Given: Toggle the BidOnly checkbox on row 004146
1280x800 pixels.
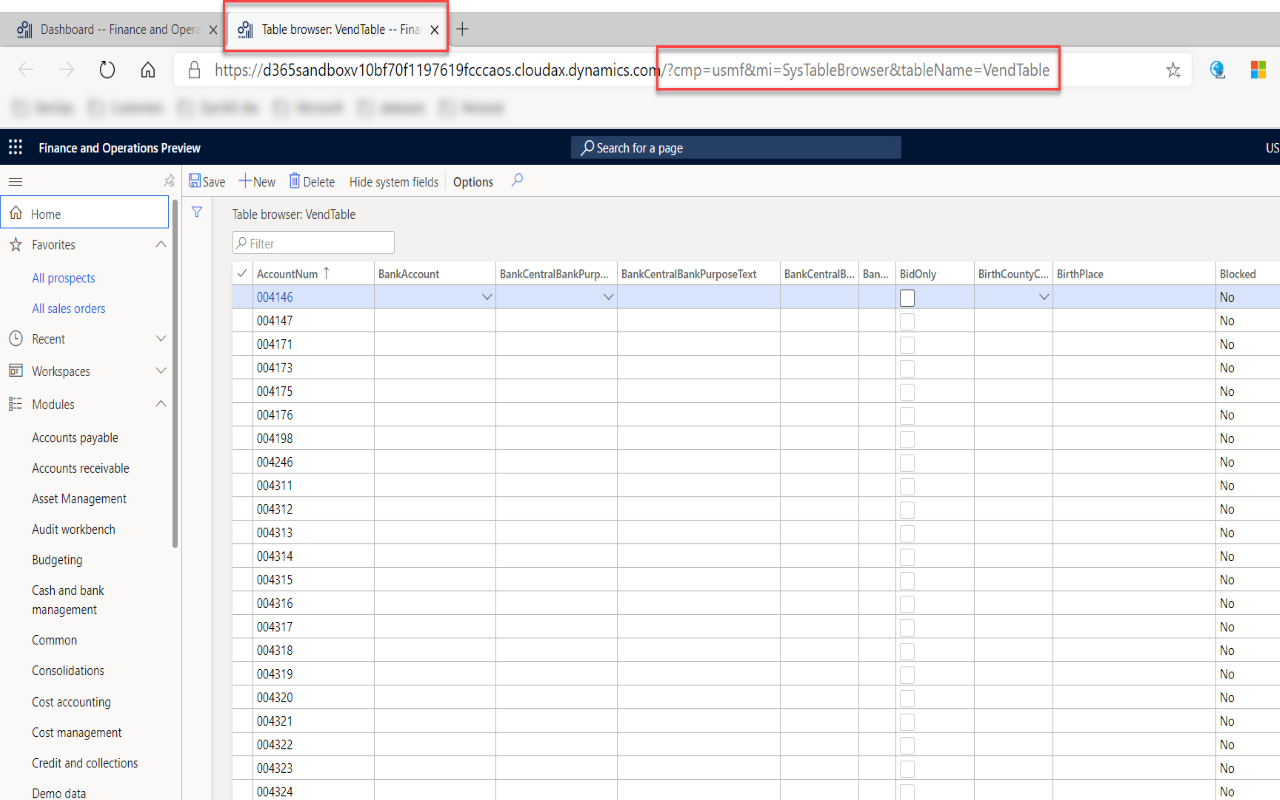Looking at the screenshot, I should 907,297.
